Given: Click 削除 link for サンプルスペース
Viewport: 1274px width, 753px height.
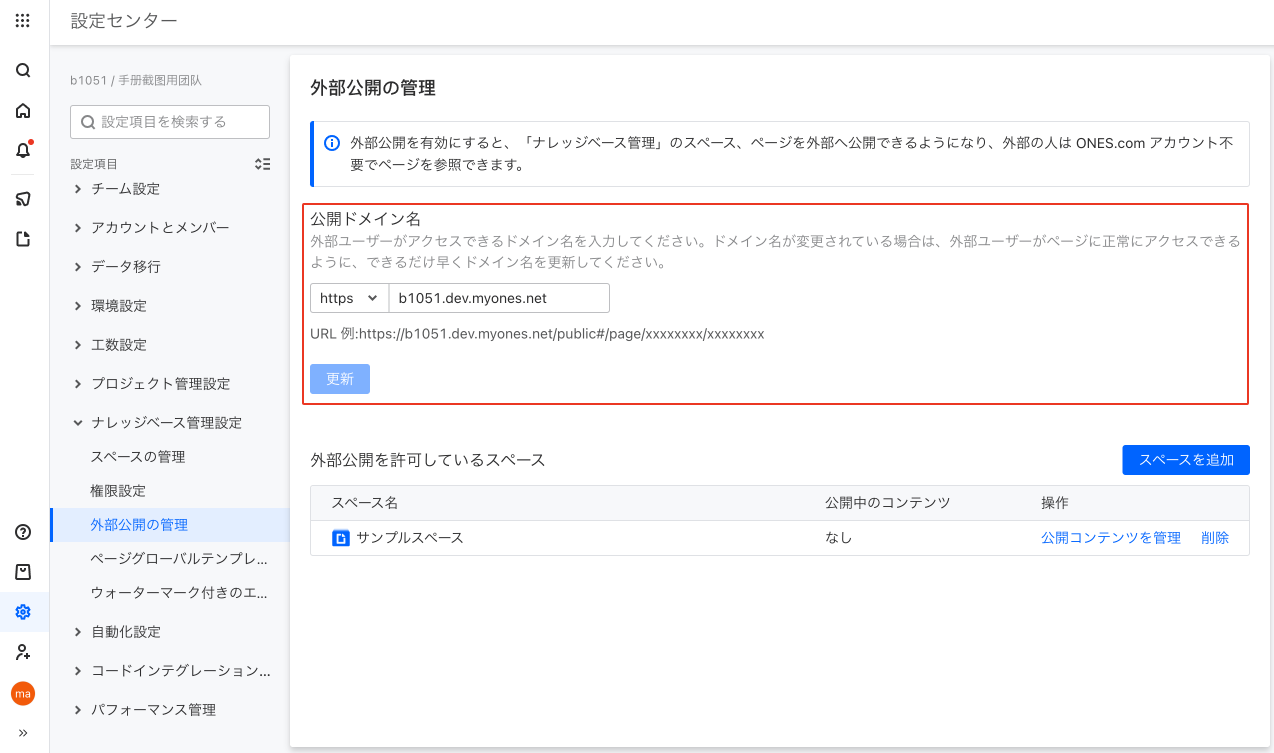Looking at the screenshot, I should coord(1214,538).
